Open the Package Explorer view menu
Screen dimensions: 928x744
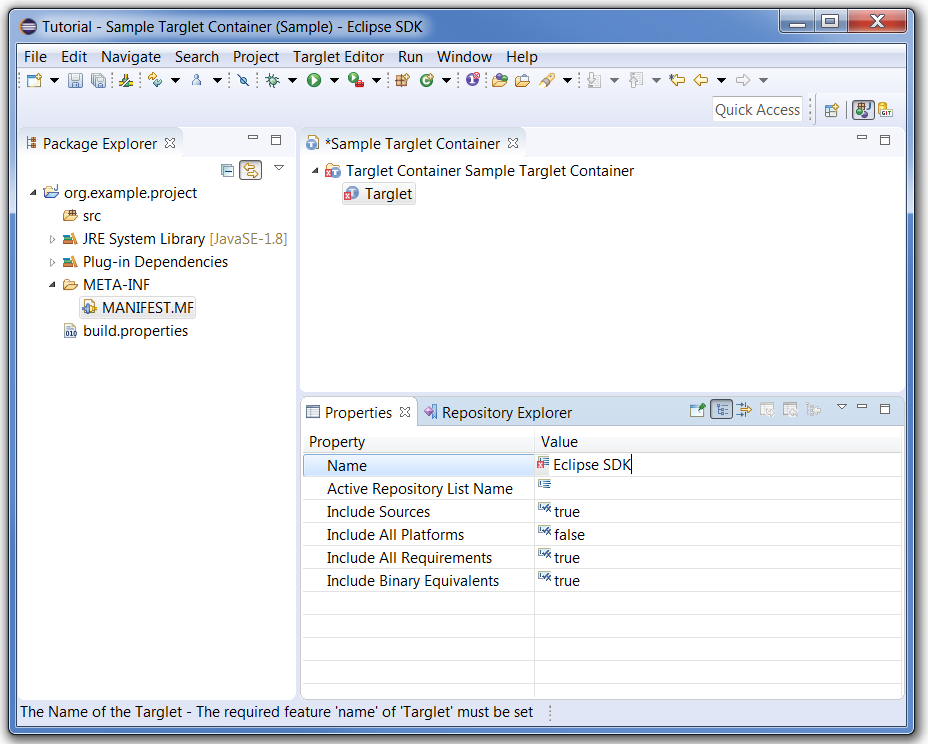[279, 168]
